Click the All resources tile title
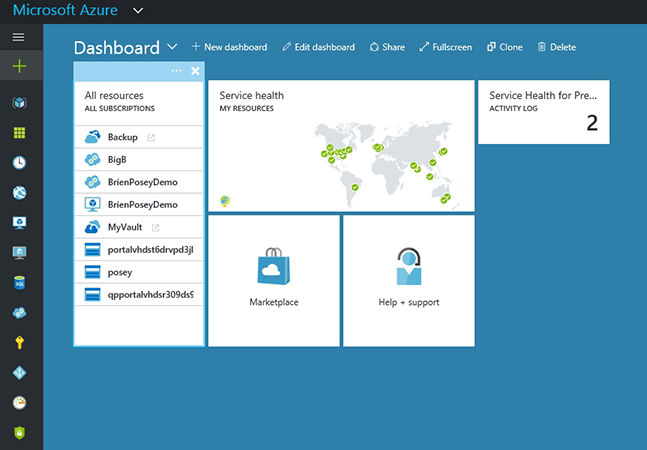The width and height of the screenshot is (647, 450). tap(114, 96)
